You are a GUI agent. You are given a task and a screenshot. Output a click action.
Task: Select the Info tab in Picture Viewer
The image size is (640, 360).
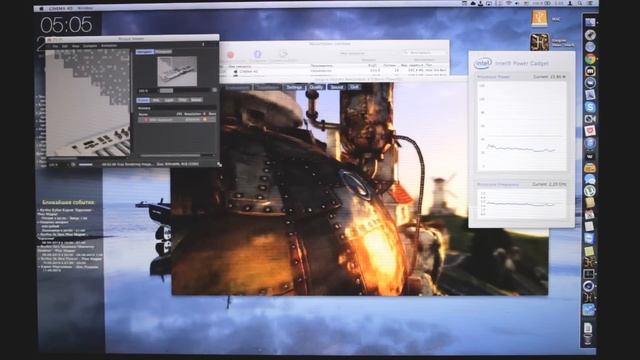click(156, 100)
